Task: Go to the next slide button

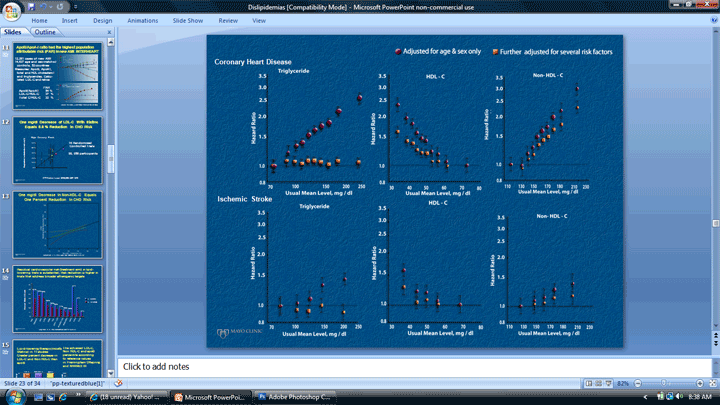Action: tap(715, 343)
